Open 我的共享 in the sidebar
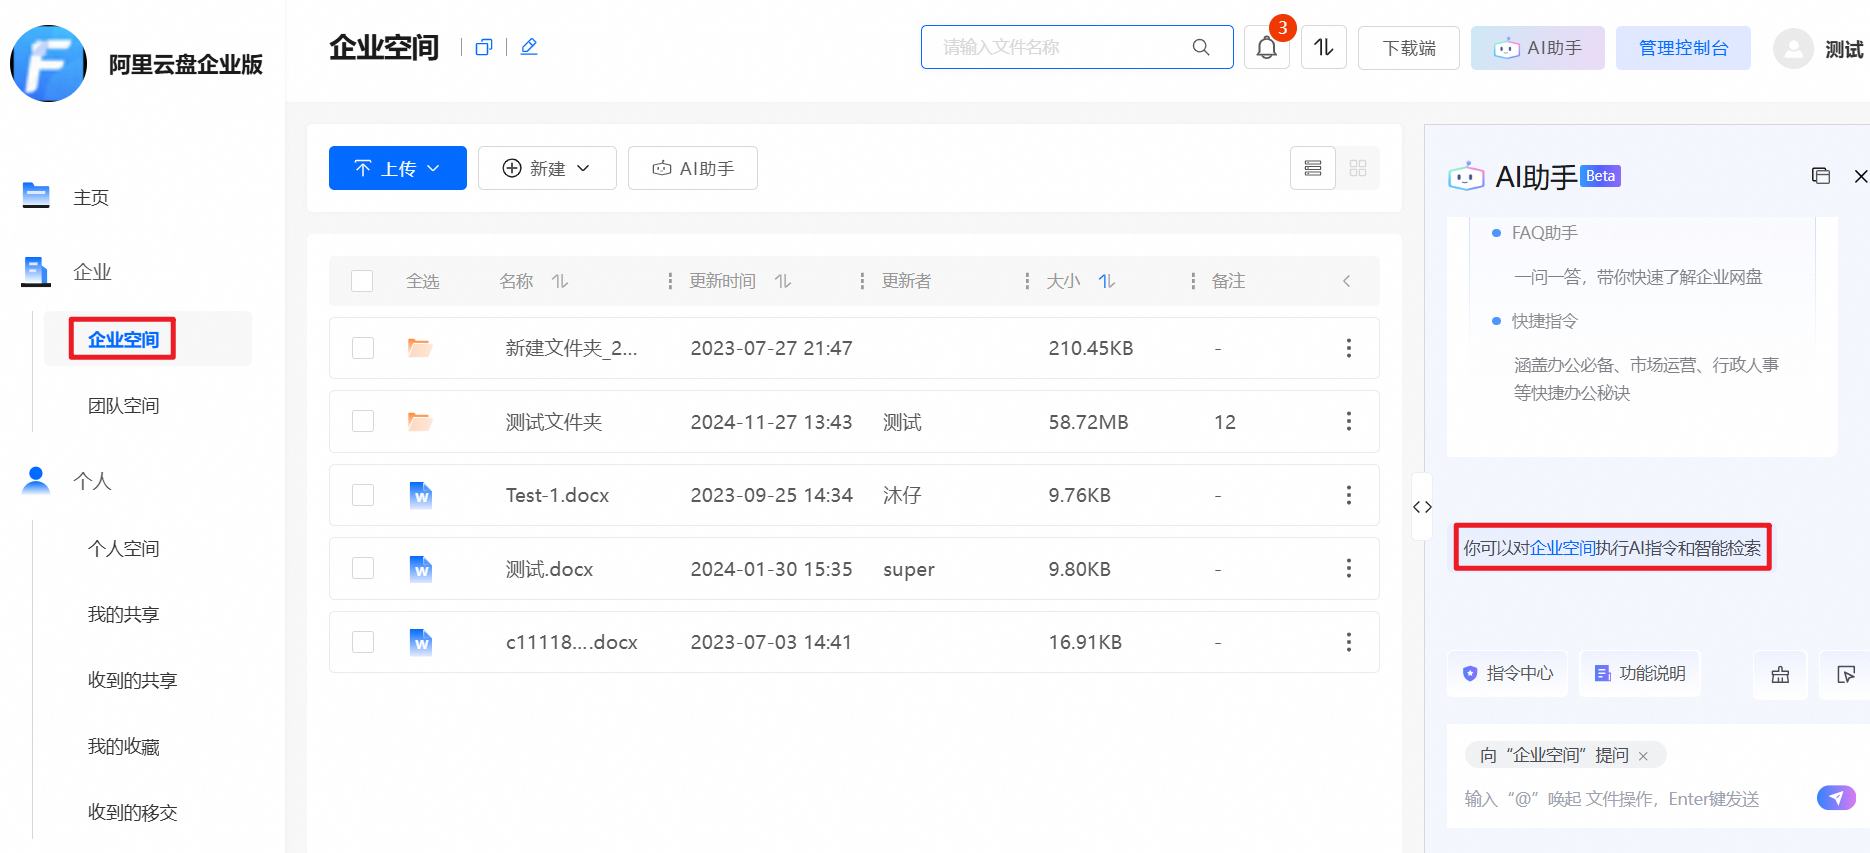Screen dimensions: 1870x853 pyautogui.click(x=123, y=614)
